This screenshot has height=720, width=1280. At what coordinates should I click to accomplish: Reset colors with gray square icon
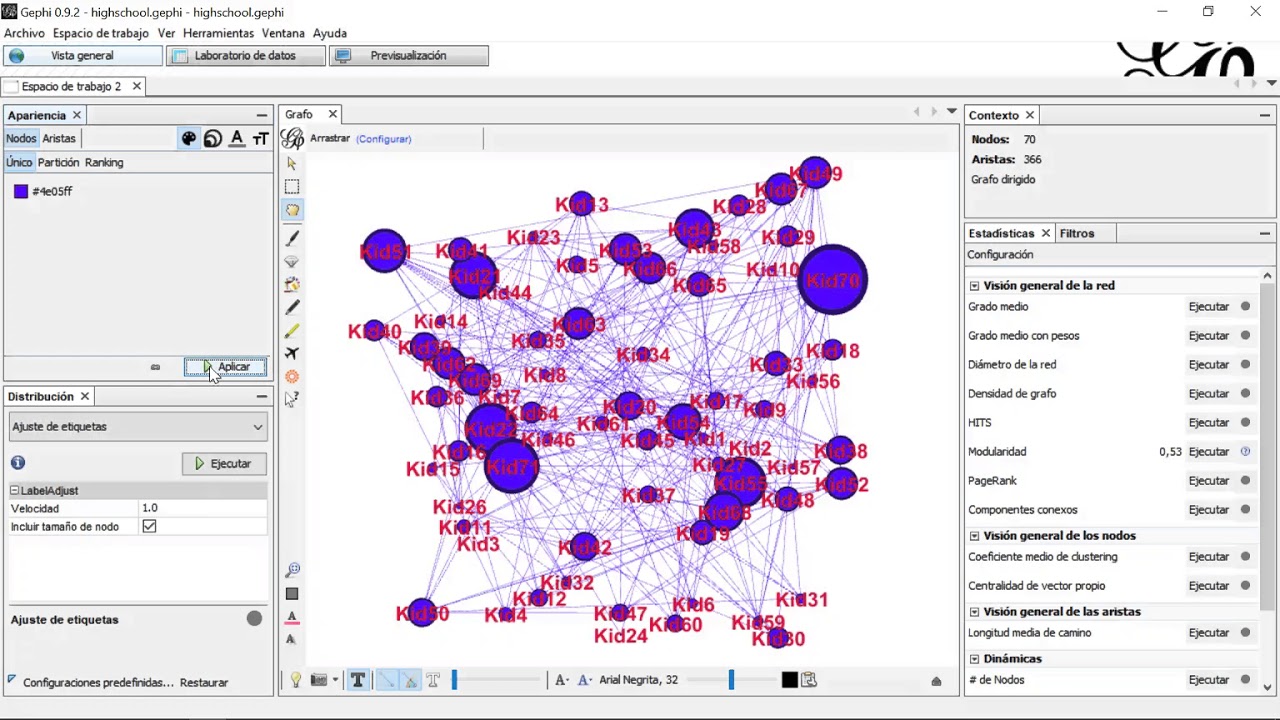click(x=292, y=594)
